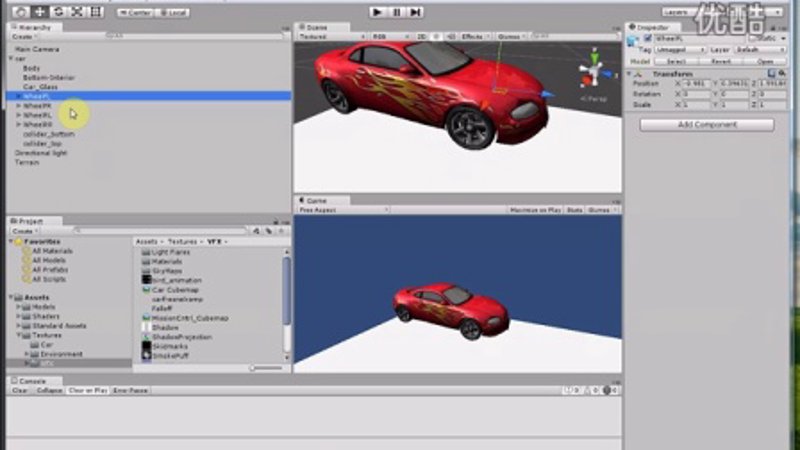Toggle the Game view Stats button
The image size is (800, 450).
point(574,210)
